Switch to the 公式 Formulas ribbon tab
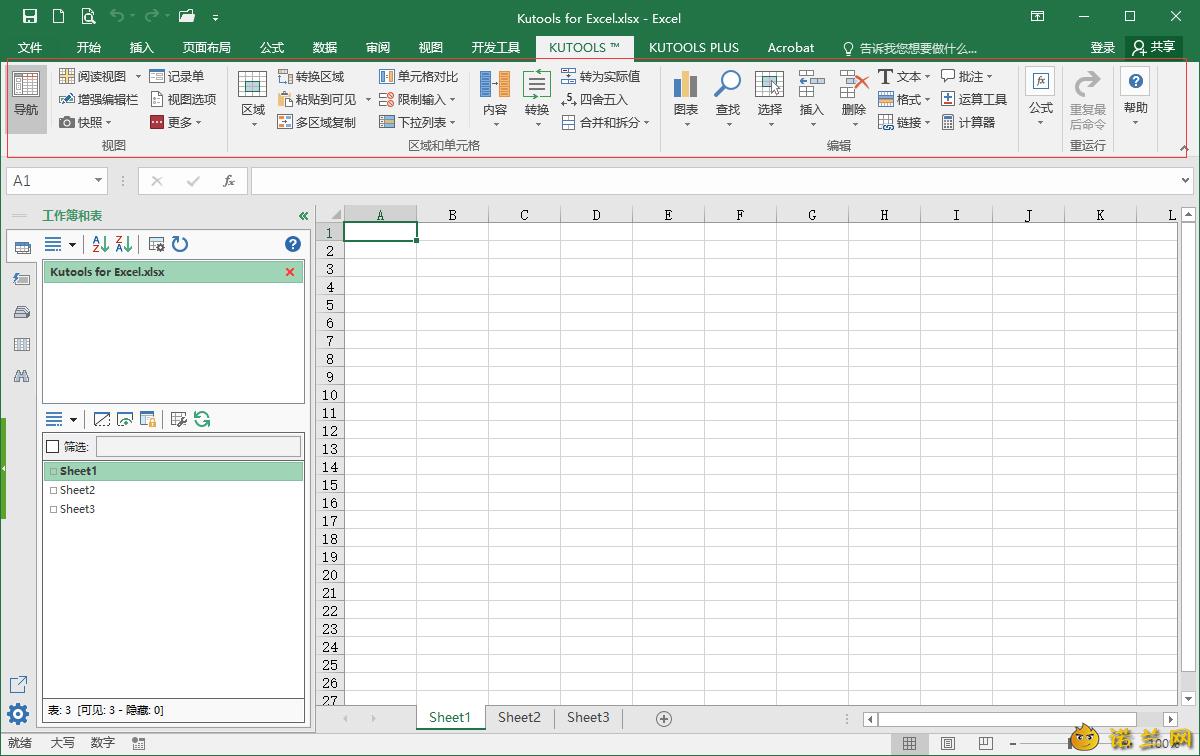The height and width of the screenshot is (756, 1200). click(272, 47)
